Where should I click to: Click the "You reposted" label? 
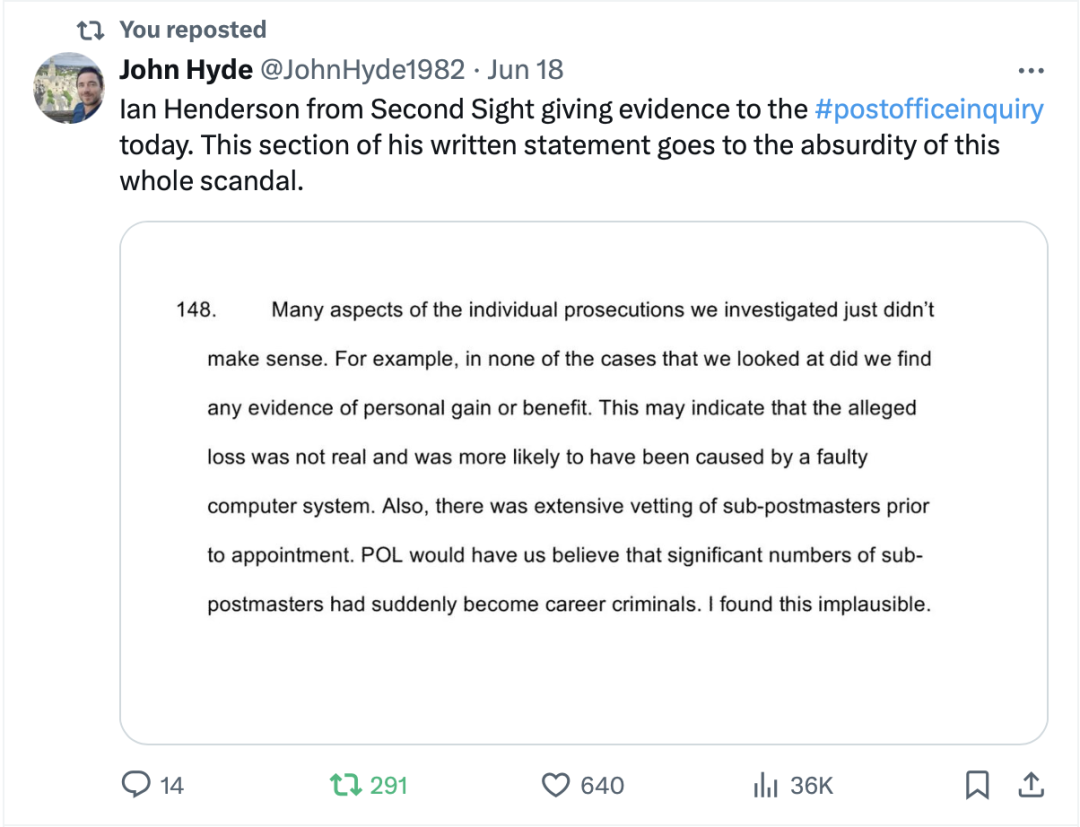[x=193, y=30]
